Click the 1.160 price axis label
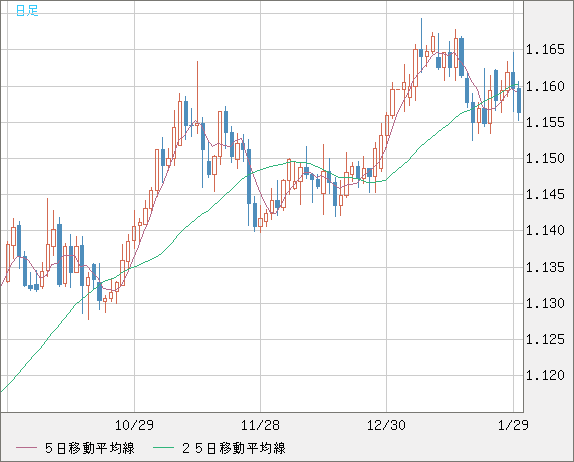The width and height of the screenshot is (574, 462). pyautogui.click(x=545, y=86)
